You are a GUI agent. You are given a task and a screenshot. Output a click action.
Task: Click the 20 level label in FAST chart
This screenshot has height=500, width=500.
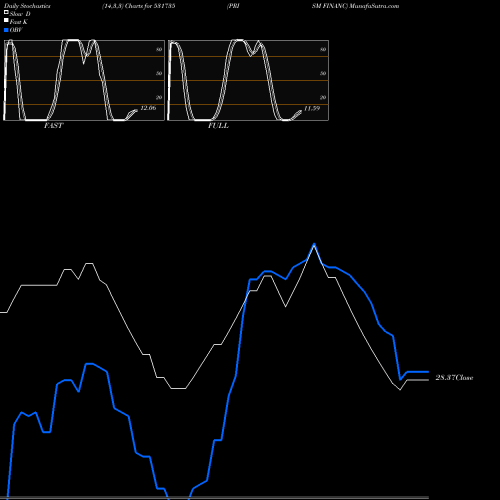click(159, 97)
